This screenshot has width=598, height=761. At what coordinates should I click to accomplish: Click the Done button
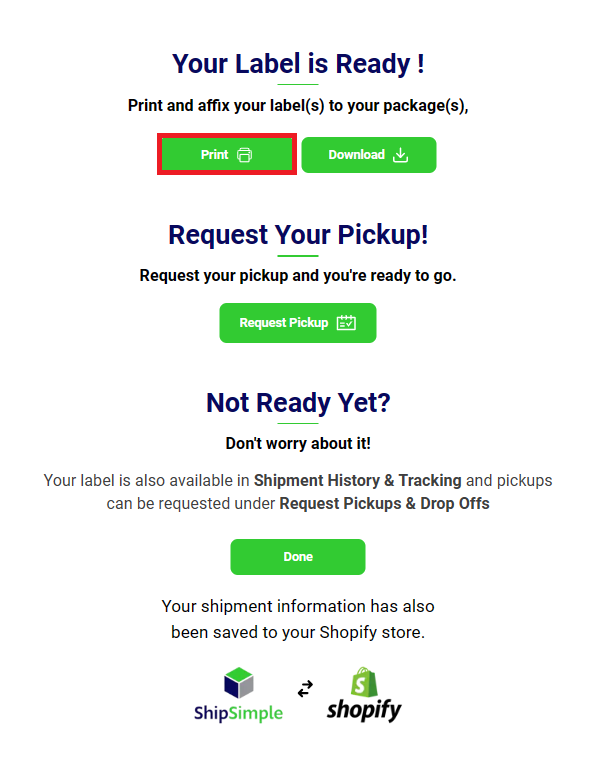coord(298,557)
